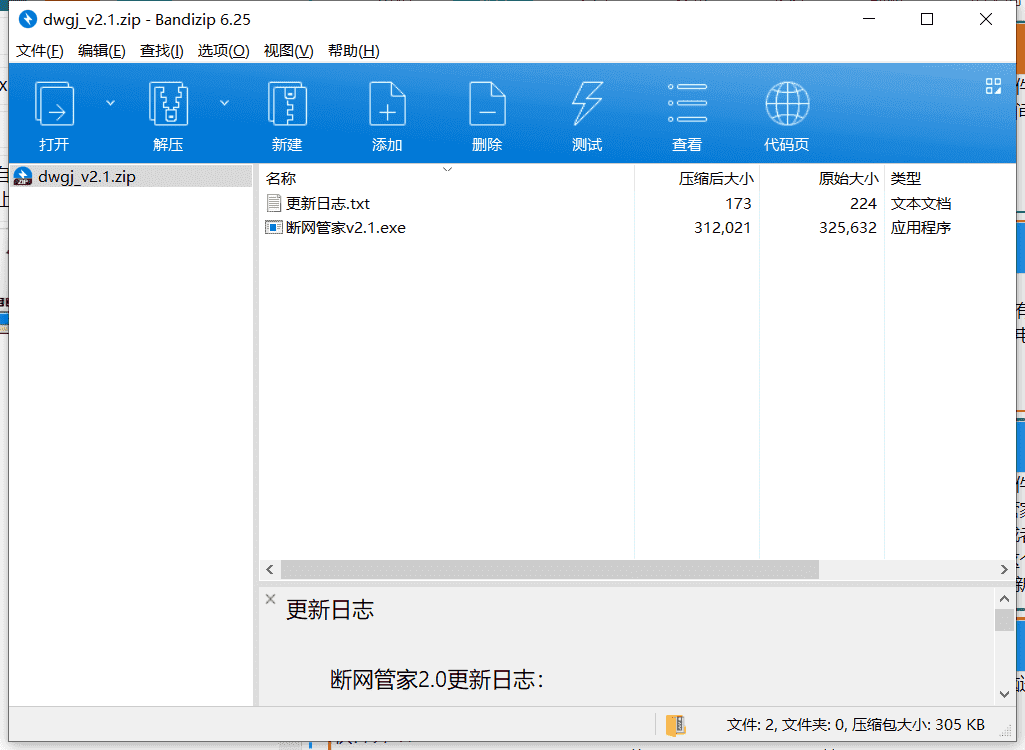1025x750 pixels.
Task: Click the grid layout icon in the toolbar corner
Action: pyautogui.click(x=993, y=86)
